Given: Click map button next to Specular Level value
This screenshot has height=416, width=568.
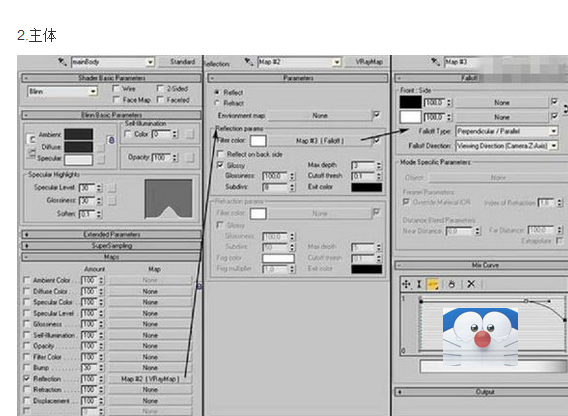Looking at the screenshot, I should click(x=112, y=187).
